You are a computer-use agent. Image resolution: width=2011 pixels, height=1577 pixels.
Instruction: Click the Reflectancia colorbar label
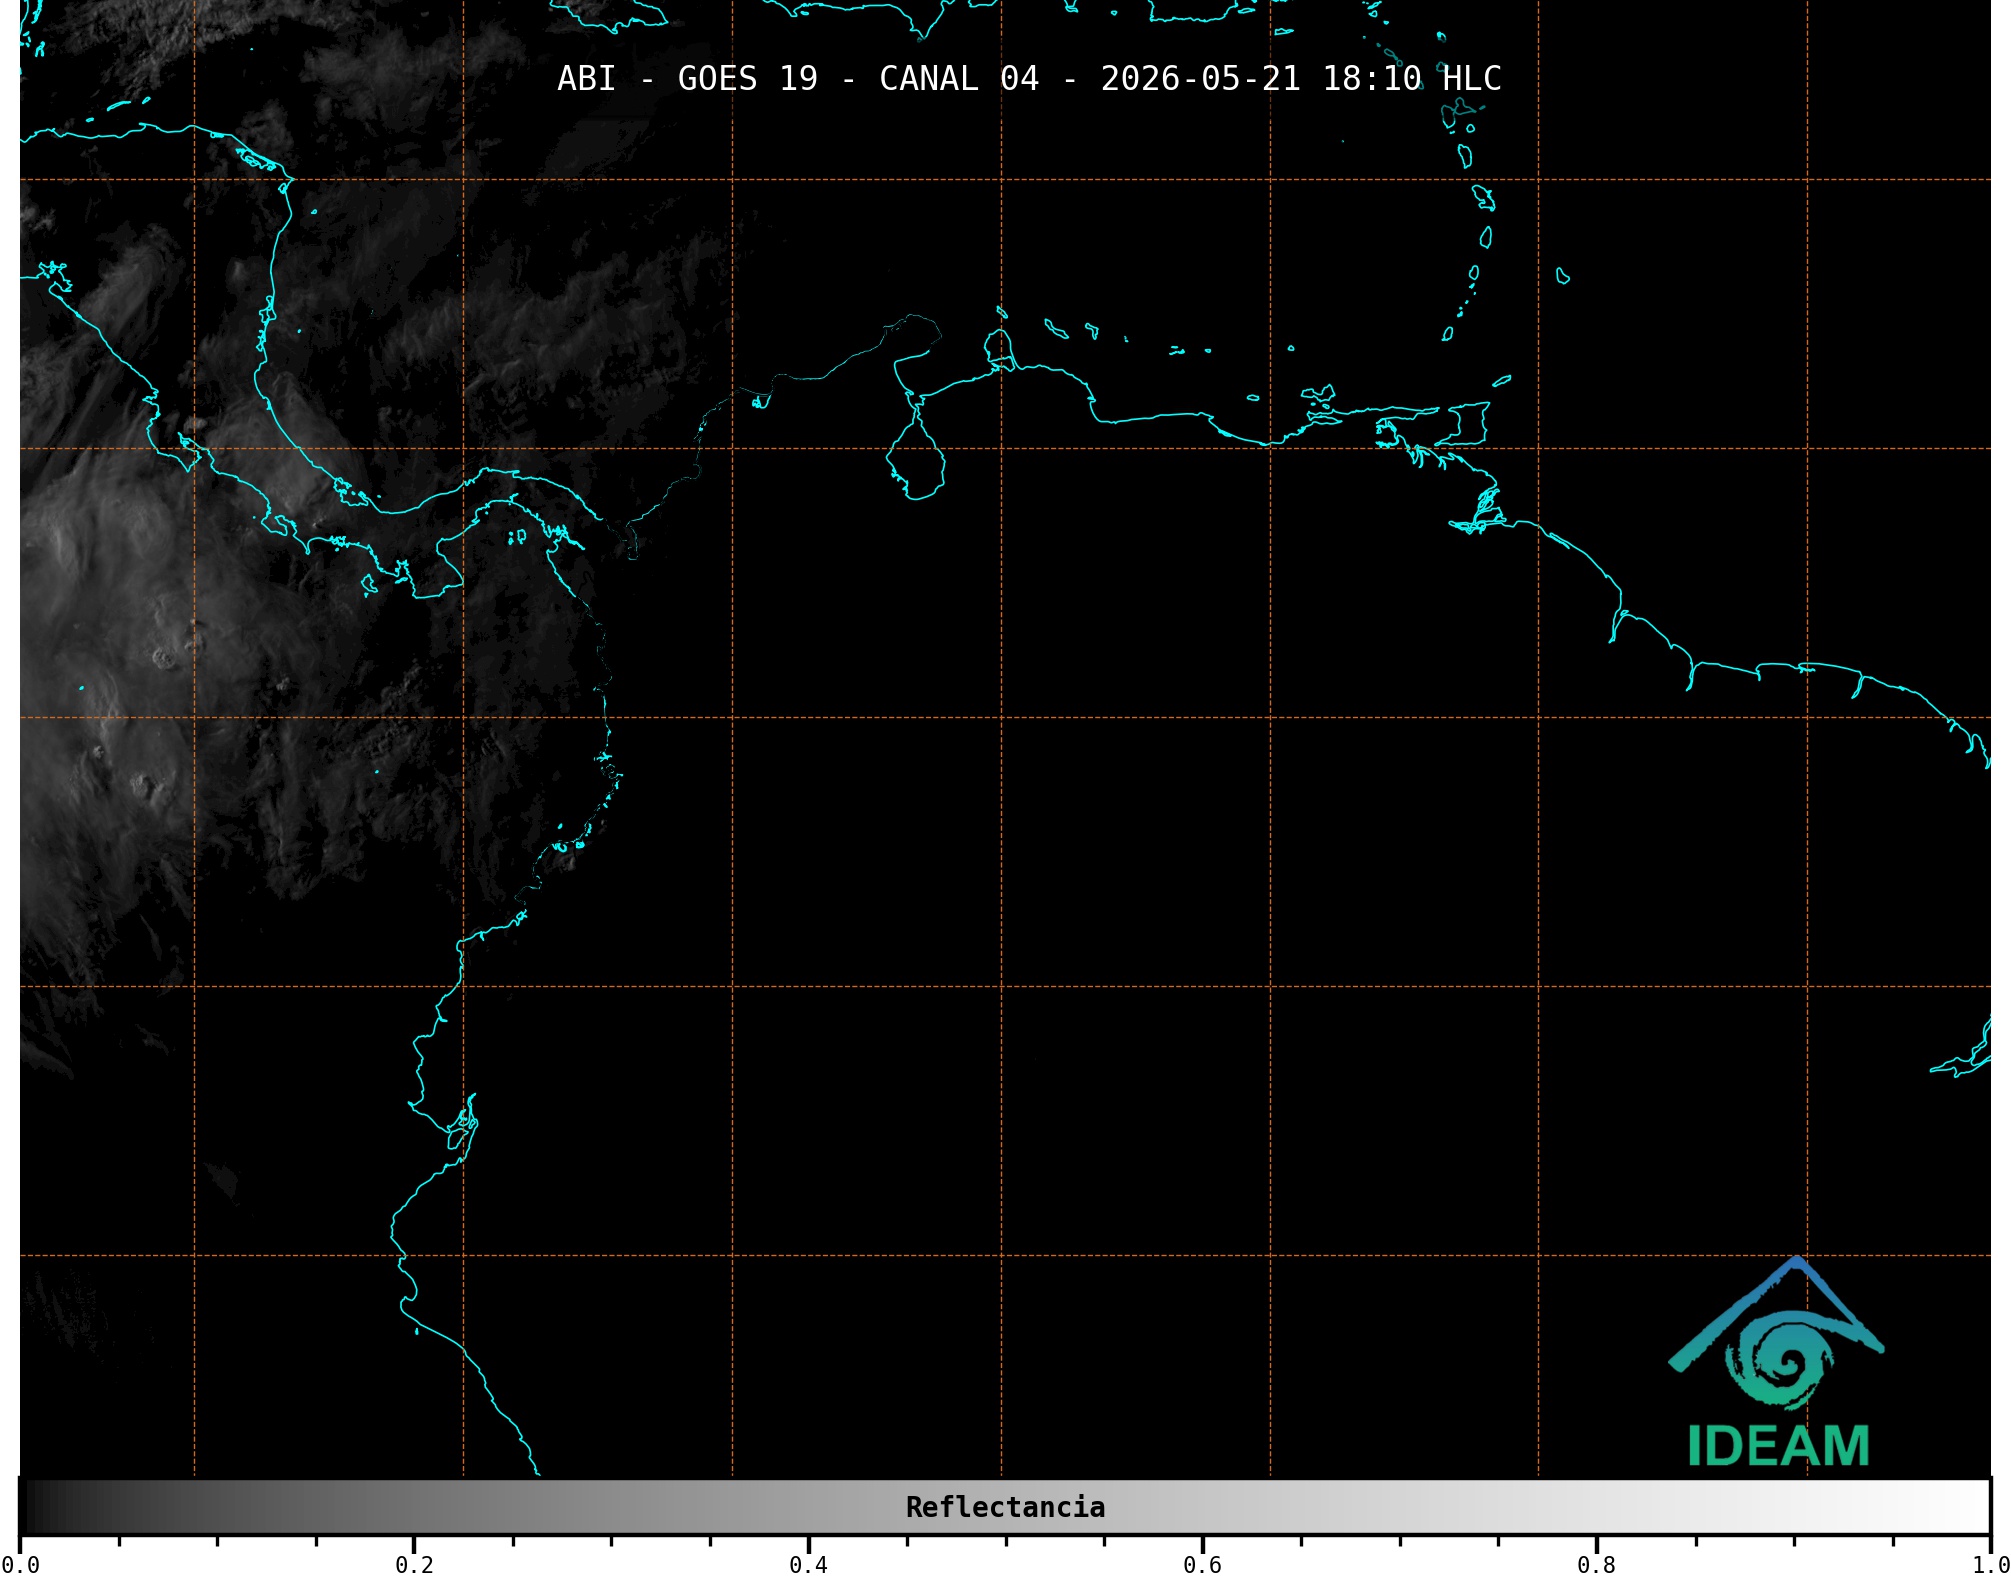[1005, 1507]
